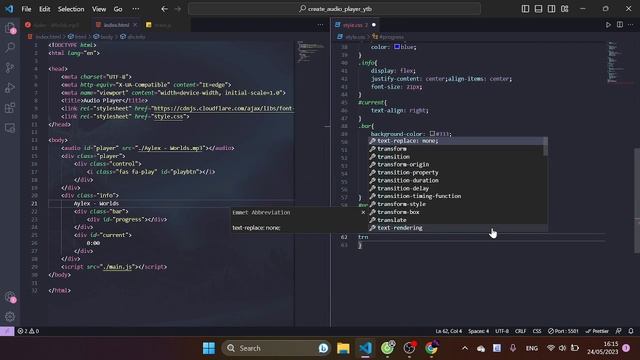
Task: Switch to the main.js tab
Action: click(163, 25)
